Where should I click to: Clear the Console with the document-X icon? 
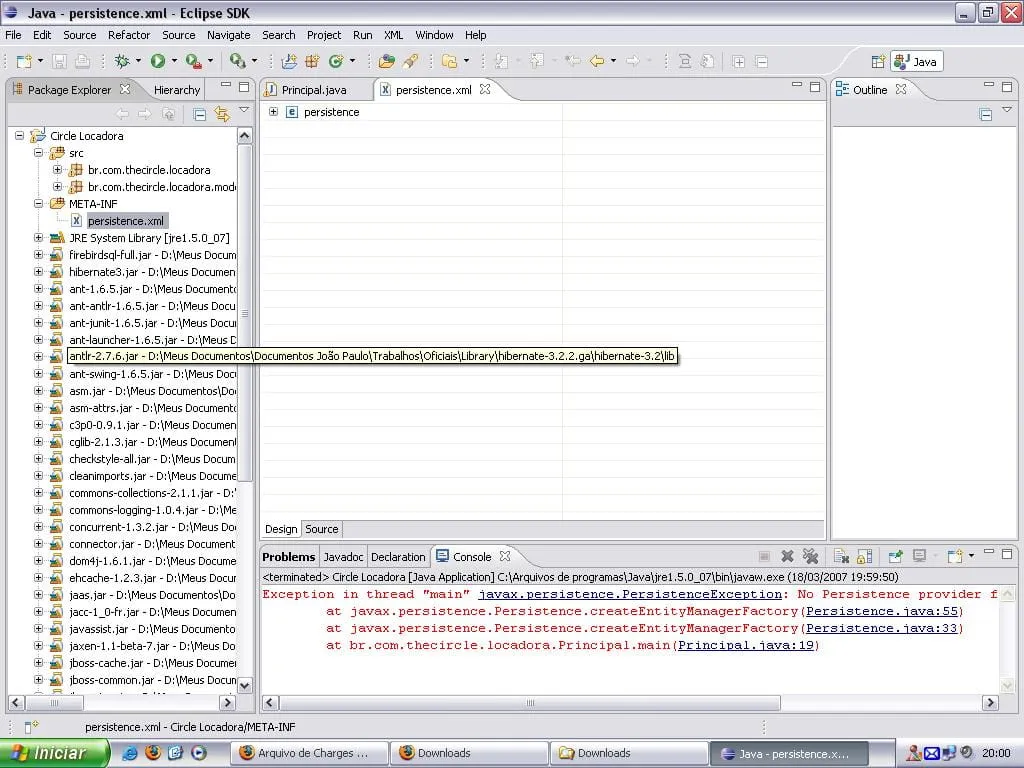point(841,556)
